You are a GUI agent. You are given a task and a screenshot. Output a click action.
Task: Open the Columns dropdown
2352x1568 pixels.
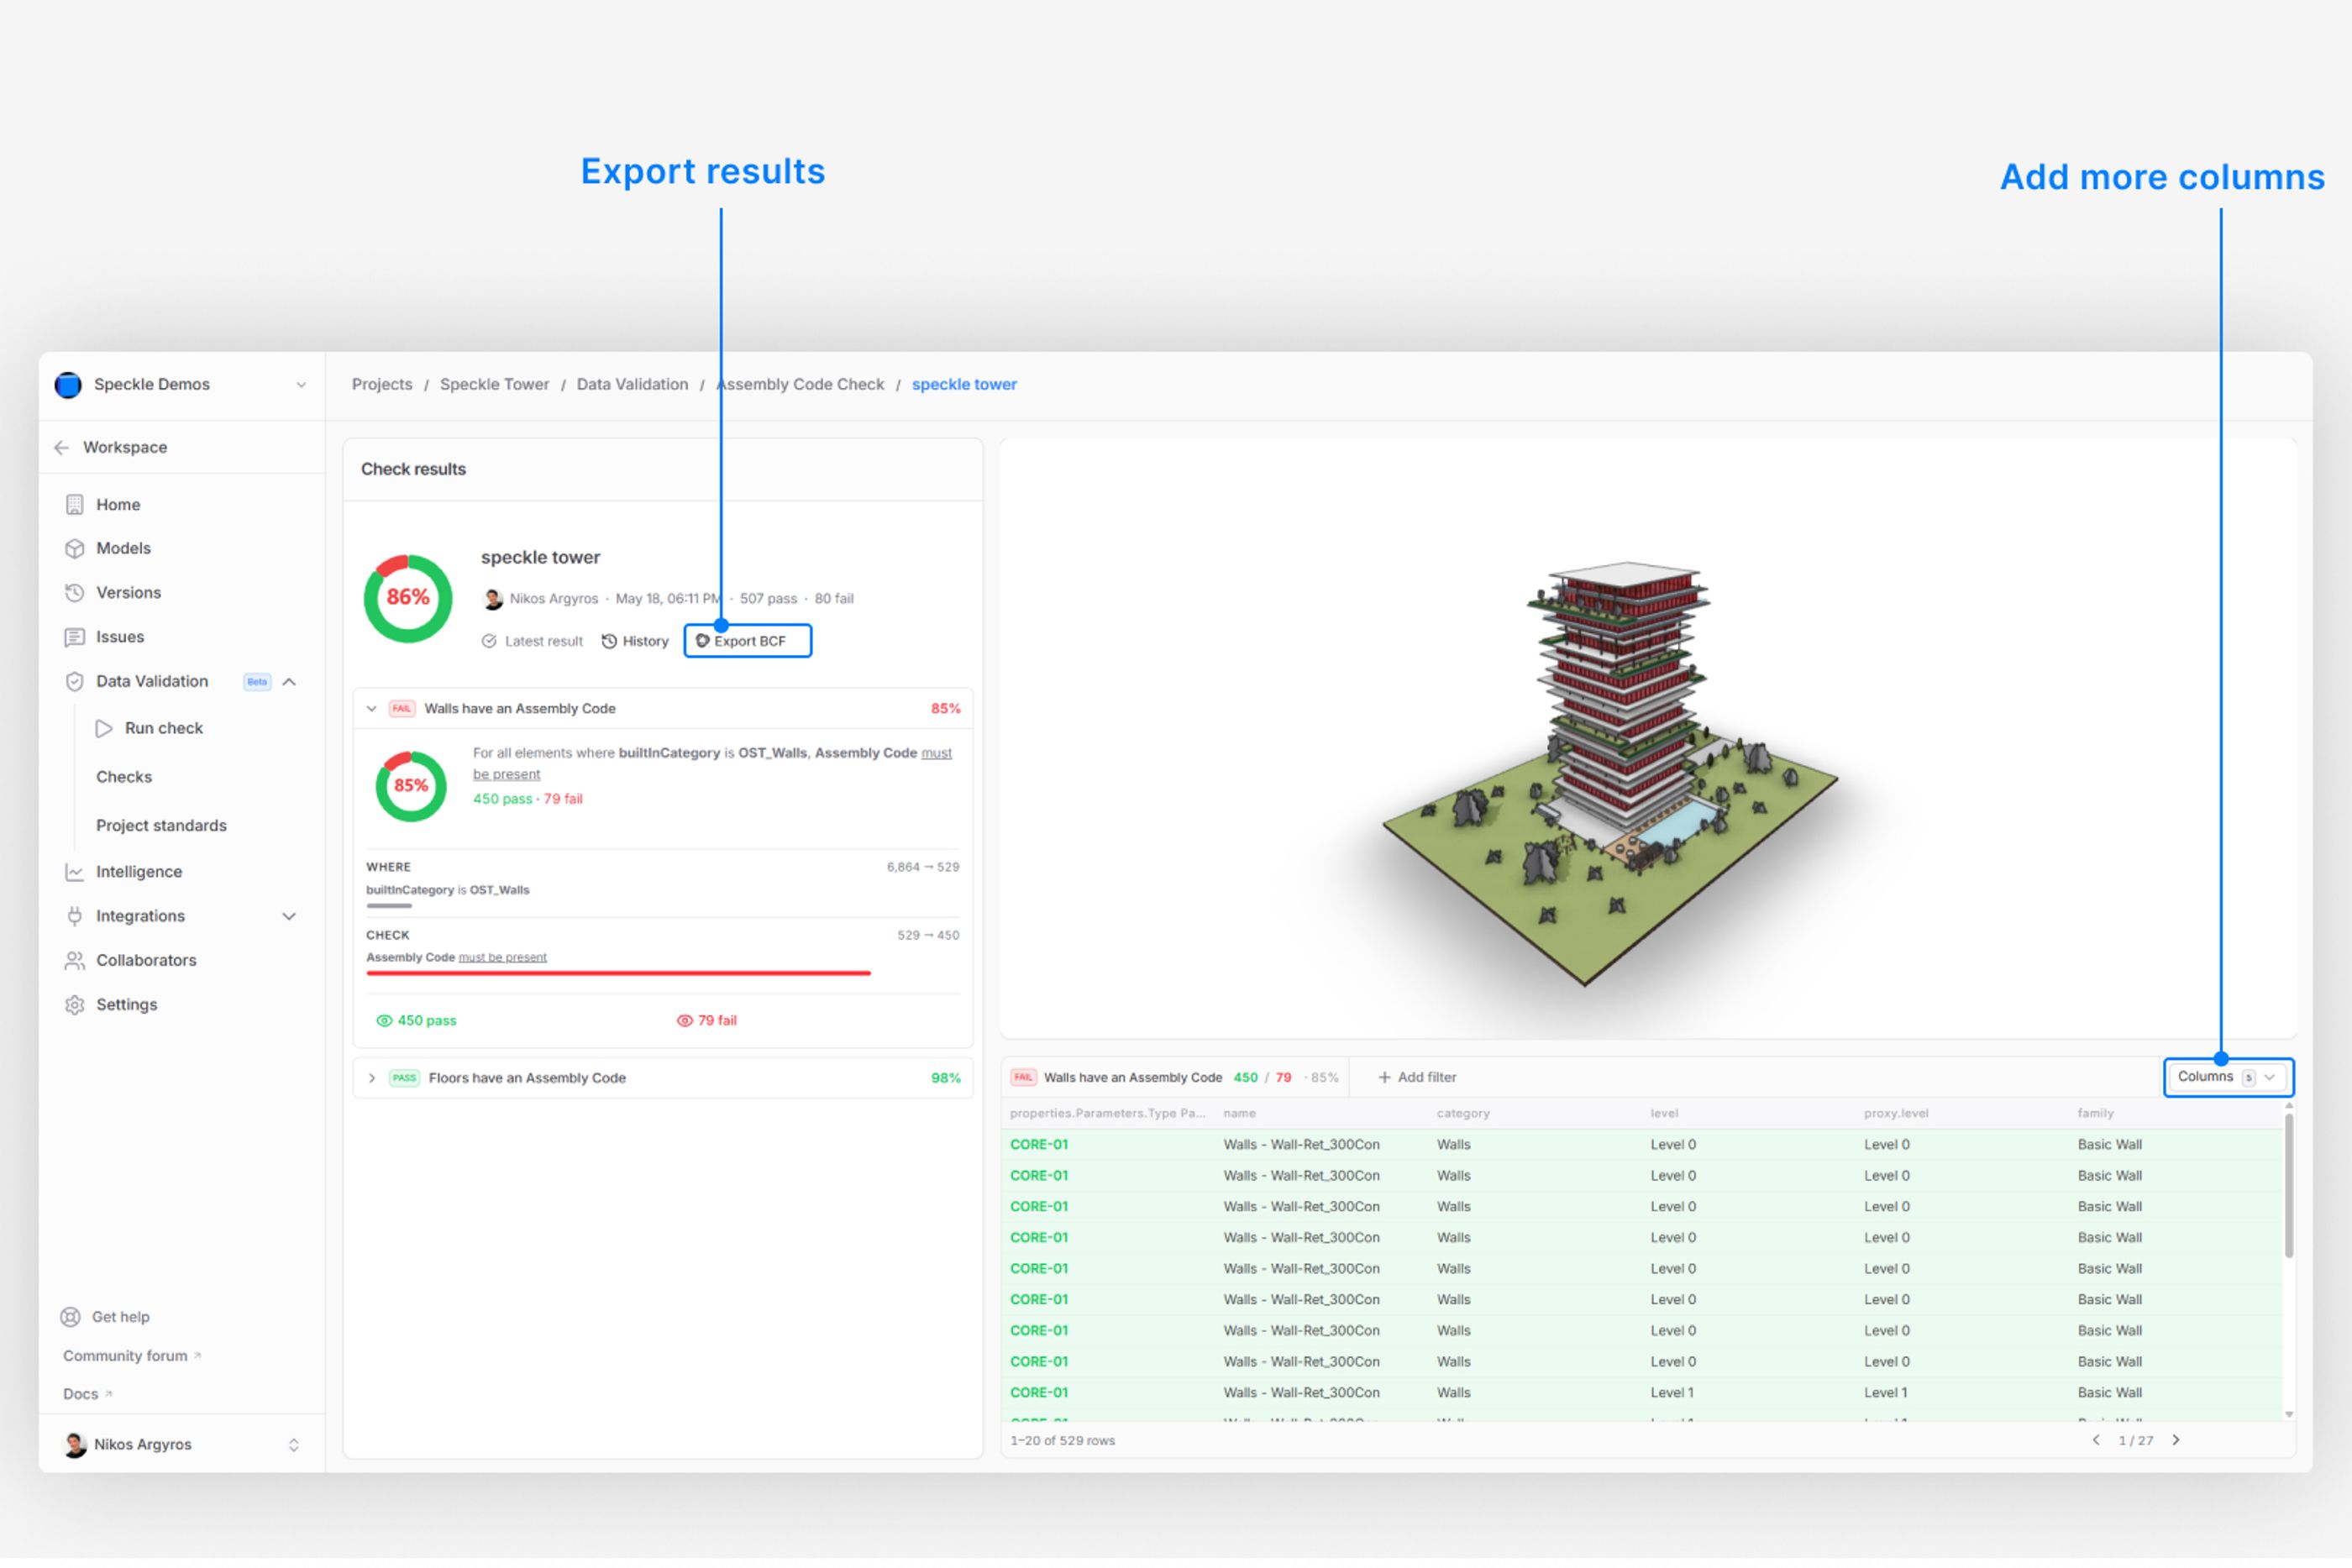point(2228,1078)
